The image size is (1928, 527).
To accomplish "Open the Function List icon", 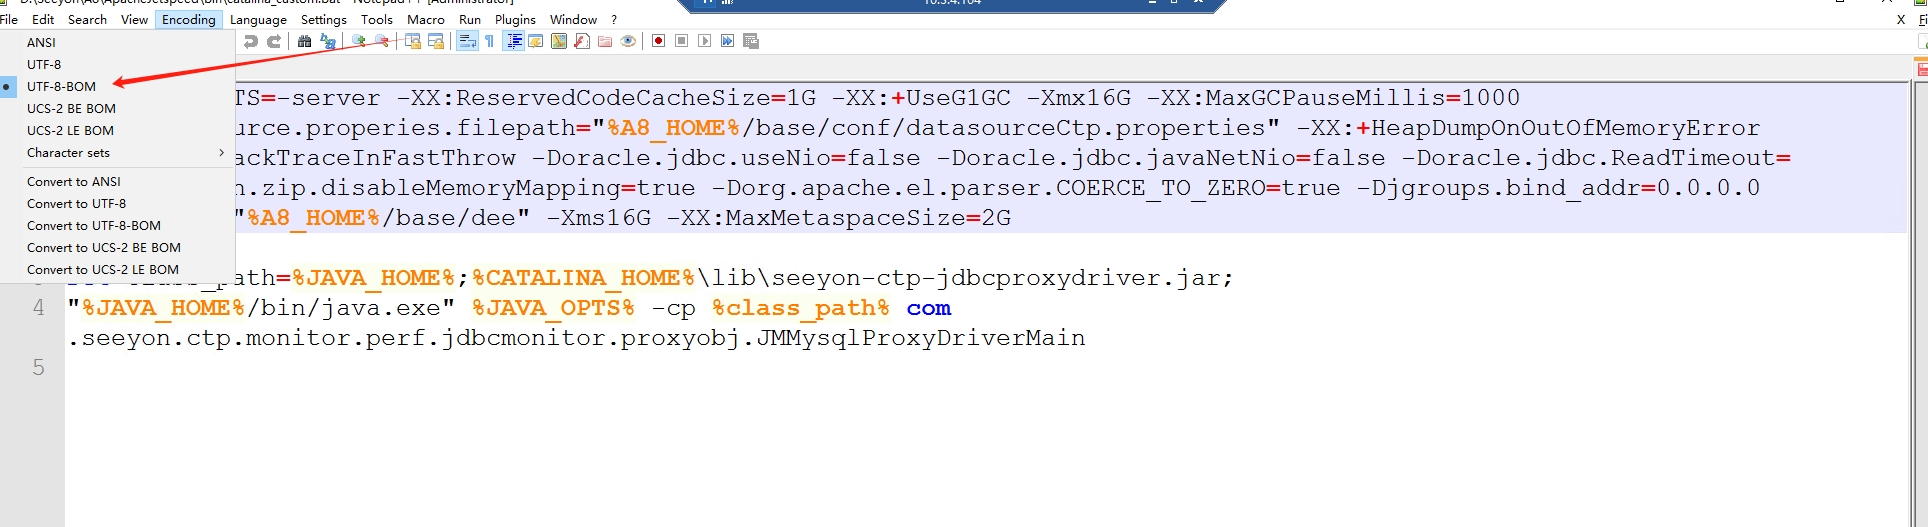I will tap(582, 41).
